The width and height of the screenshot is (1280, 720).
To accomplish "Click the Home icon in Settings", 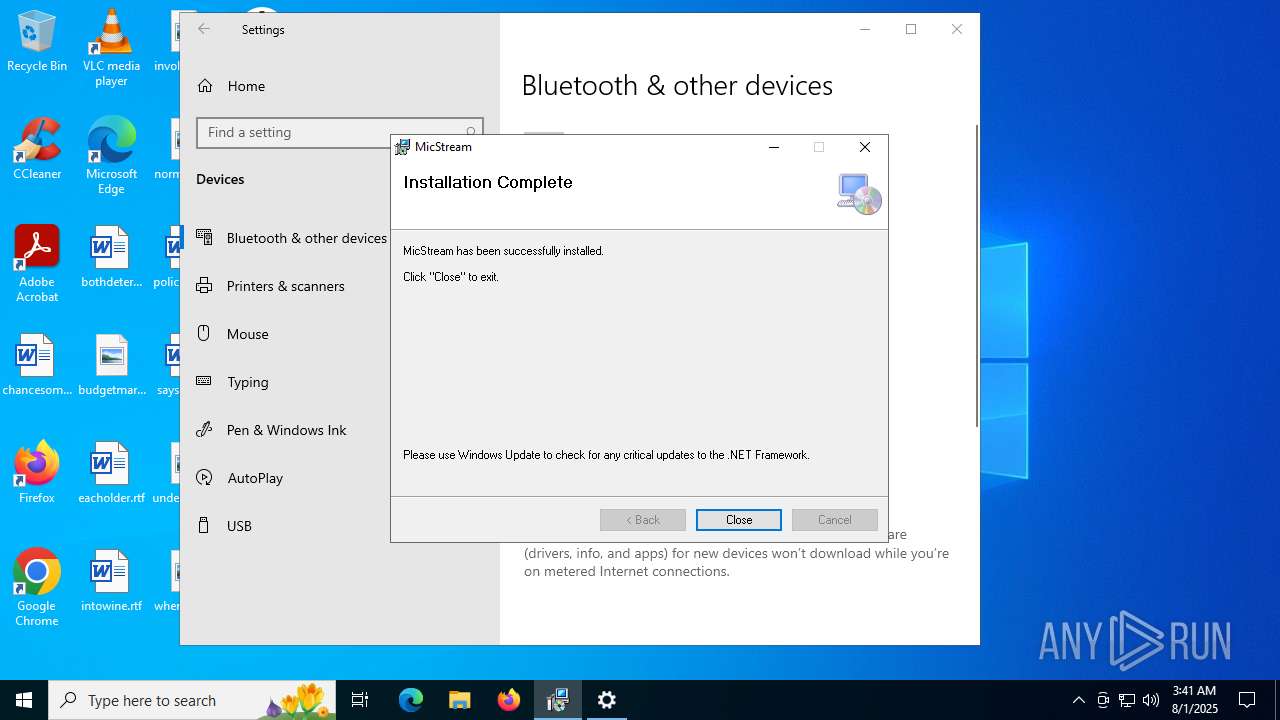I will click(205, 86).
